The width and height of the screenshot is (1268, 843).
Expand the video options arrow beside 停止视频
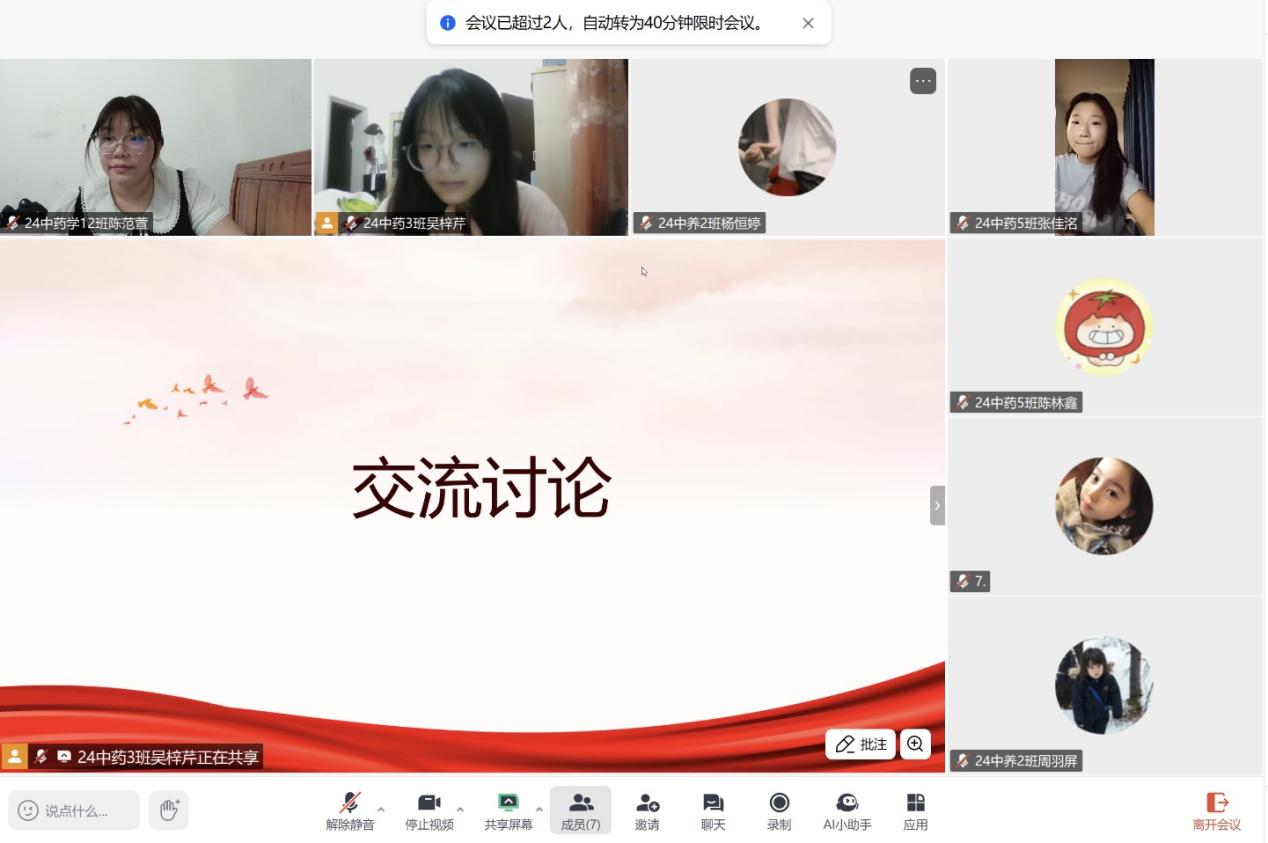pyautogui.click(x=460, y=809)
